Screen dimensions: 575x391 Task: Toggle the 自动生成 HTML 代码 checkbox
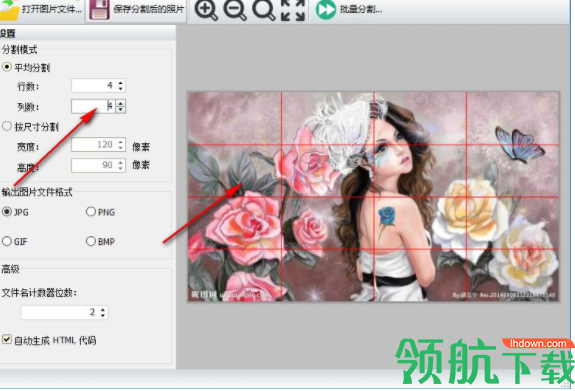coord(7,339)
